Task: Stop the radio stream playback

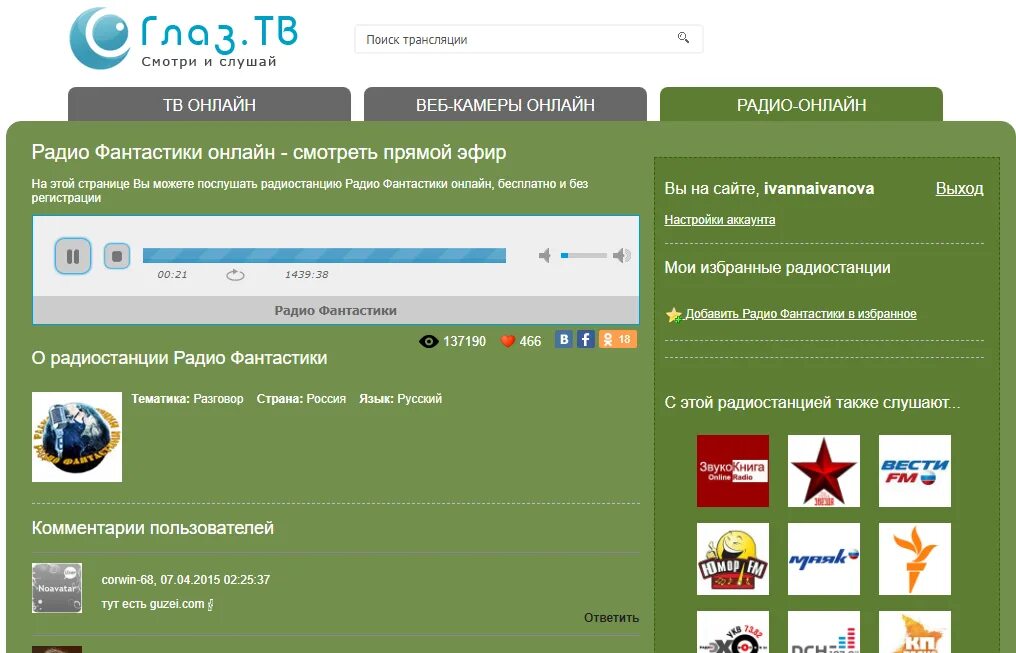Action: click(117, 256)
